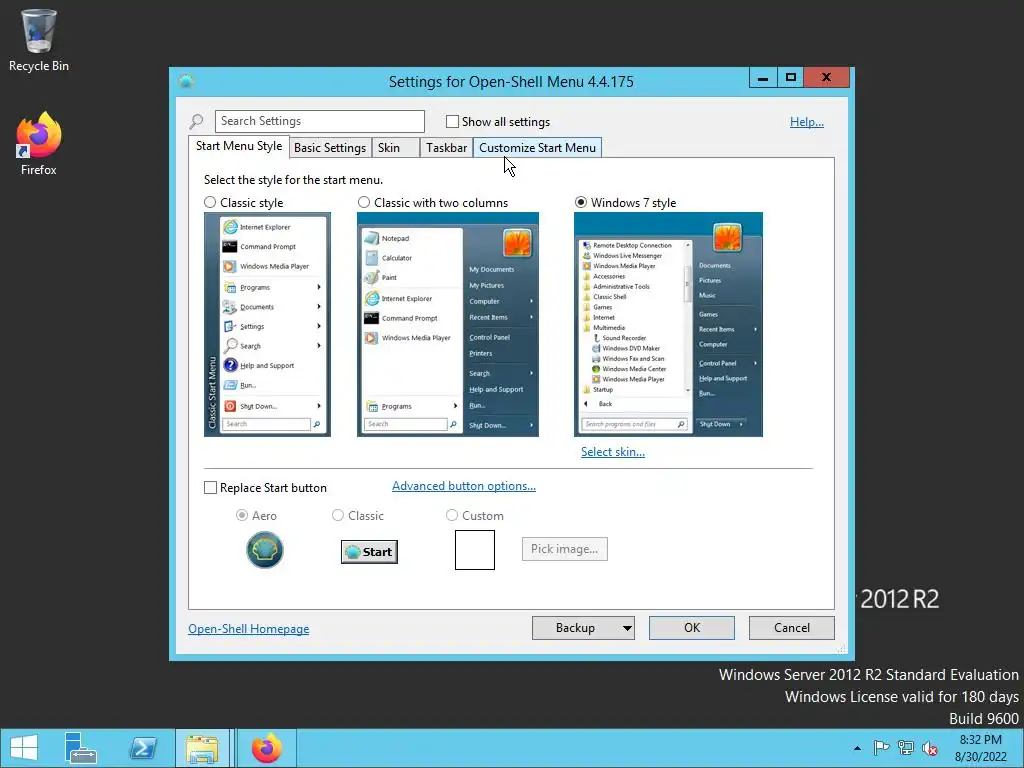Click the empty Custom image preview box
The width and height of the screenshot is (1024, 768).
coord(475,550)
